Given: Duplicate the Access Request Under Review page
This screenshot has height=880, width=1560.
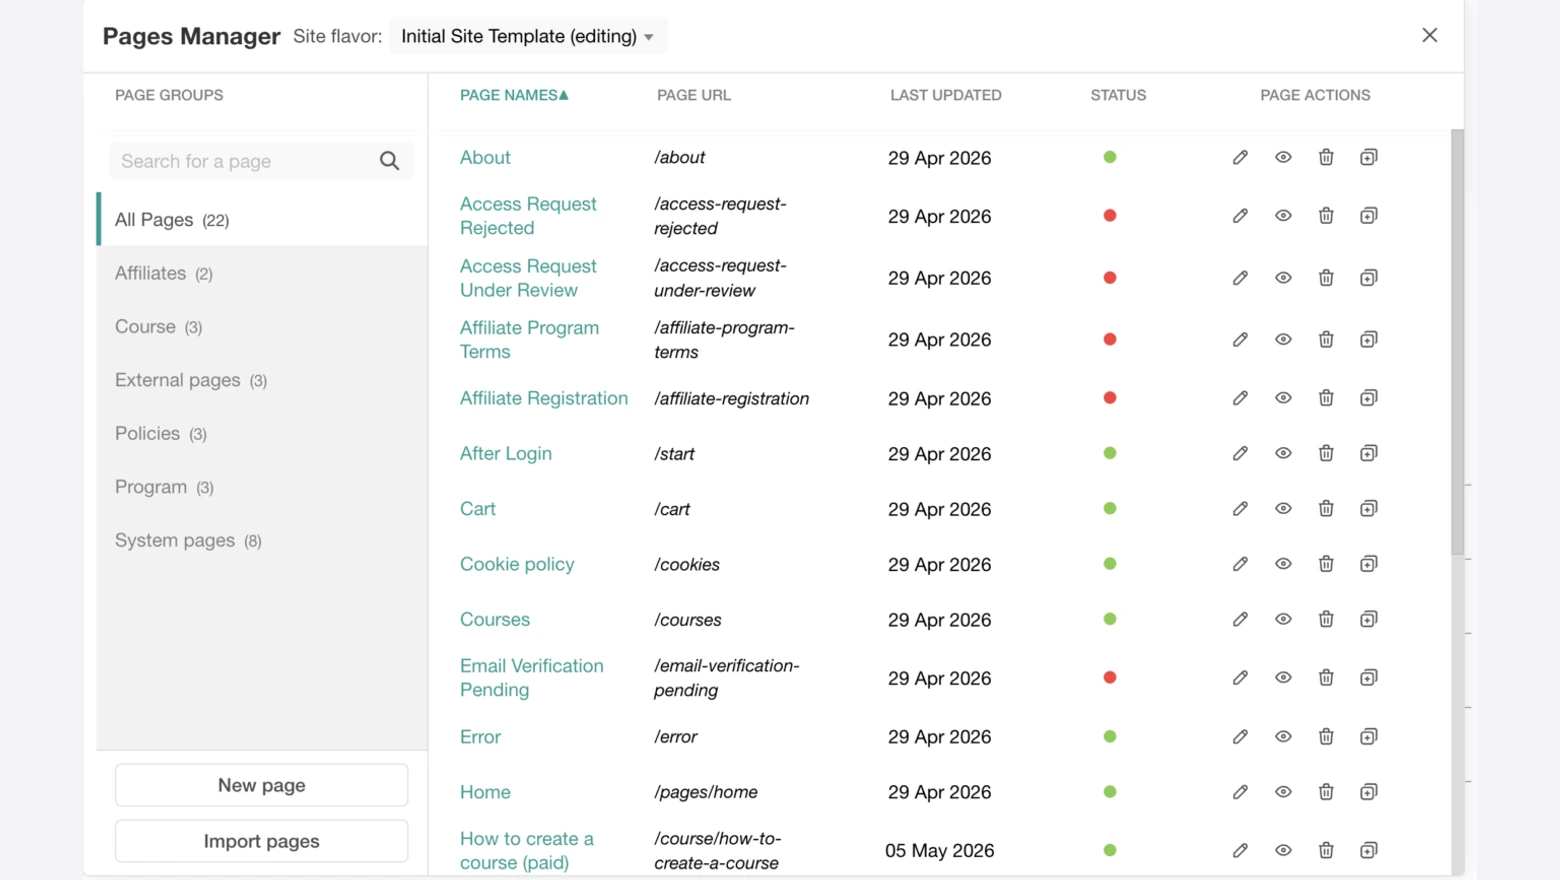Looking at the screenshot, I should 1369,278.
